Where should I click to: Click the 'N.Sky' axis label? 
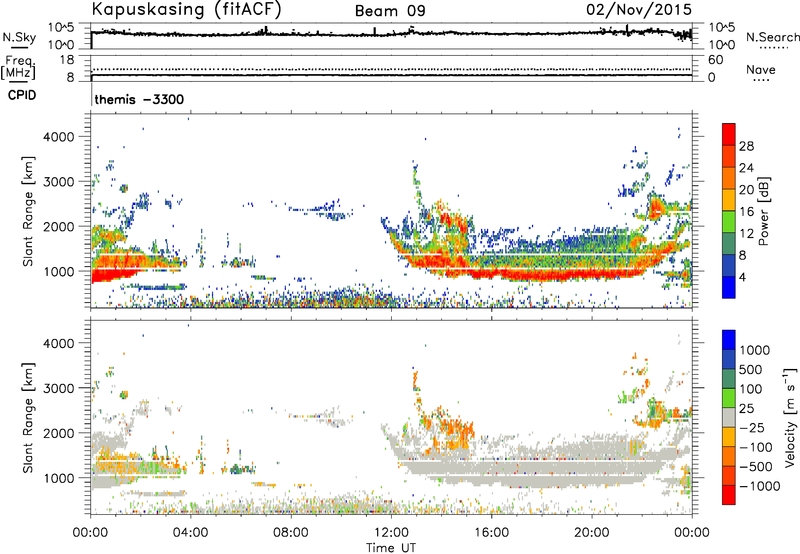click(x=19, y=37)
